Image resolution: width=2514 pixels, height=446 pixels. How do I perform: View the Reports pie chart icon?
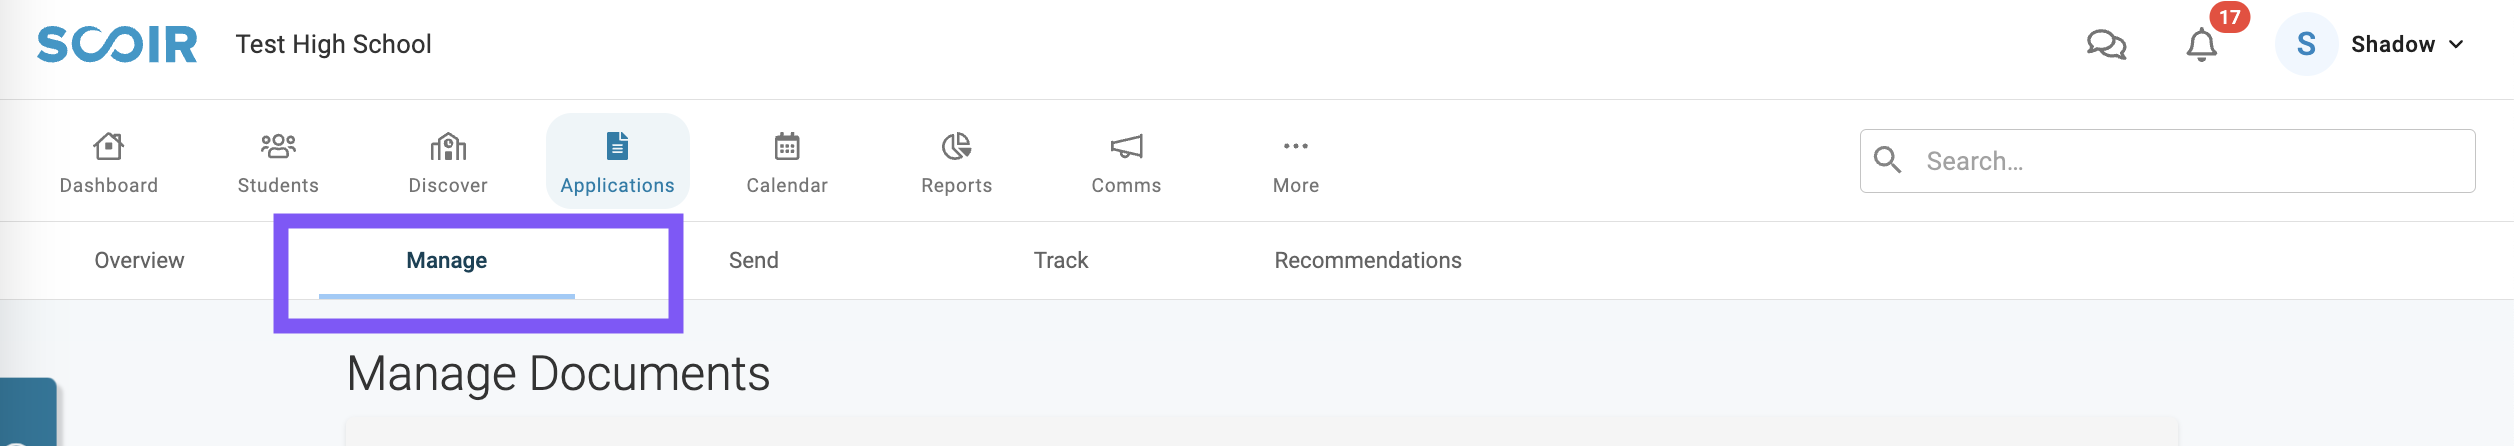point(957,147)
